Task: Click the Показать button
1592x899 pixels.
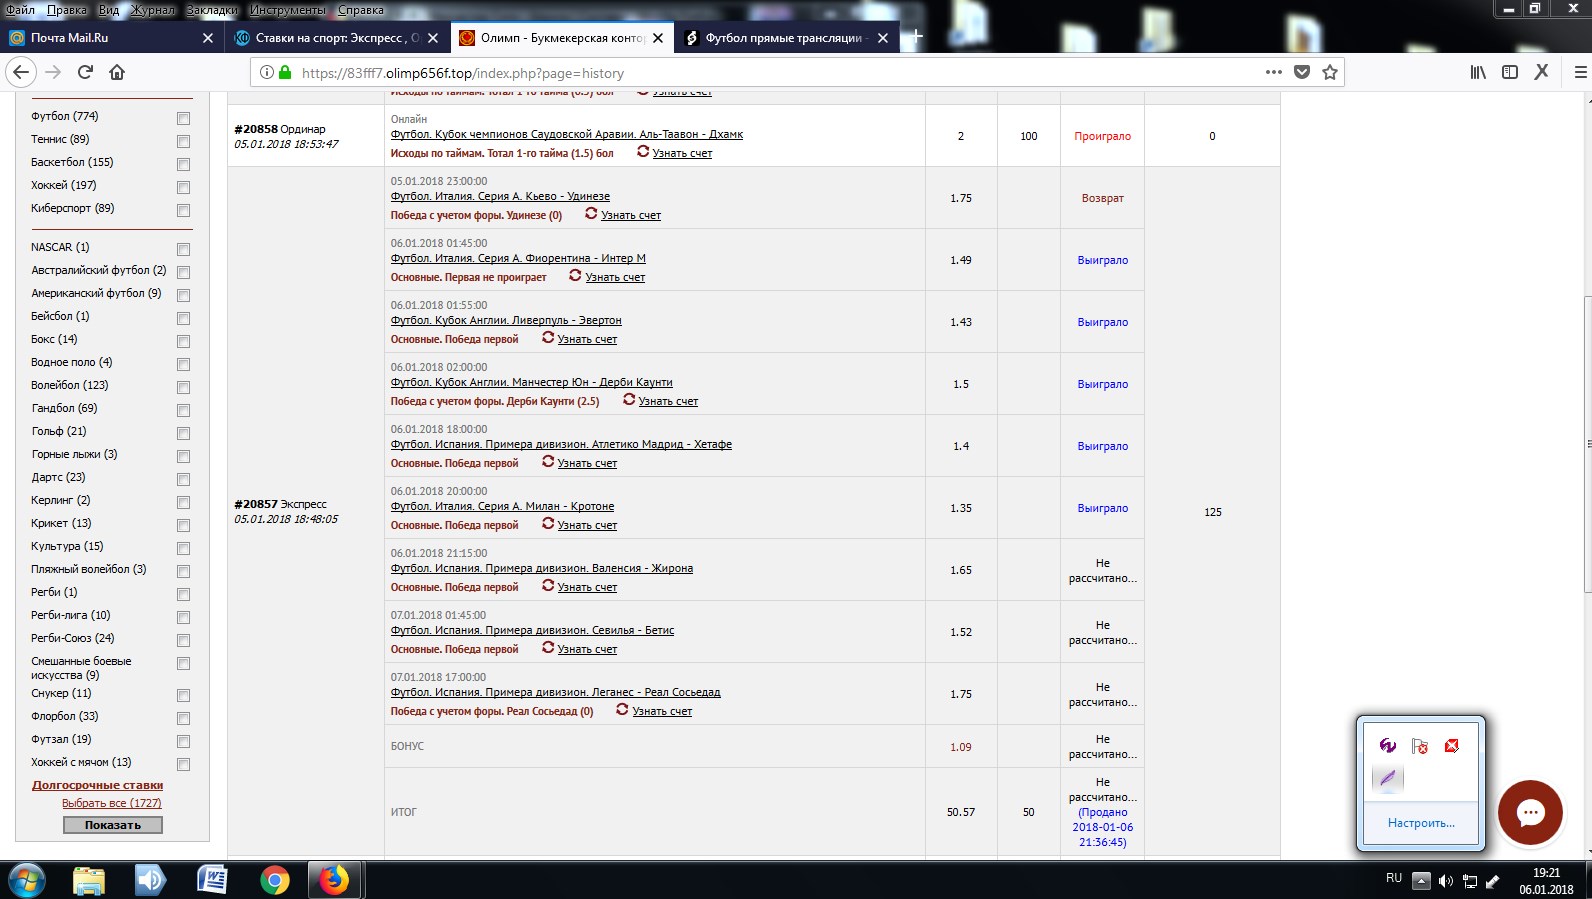Action: [x=113, y=825]
